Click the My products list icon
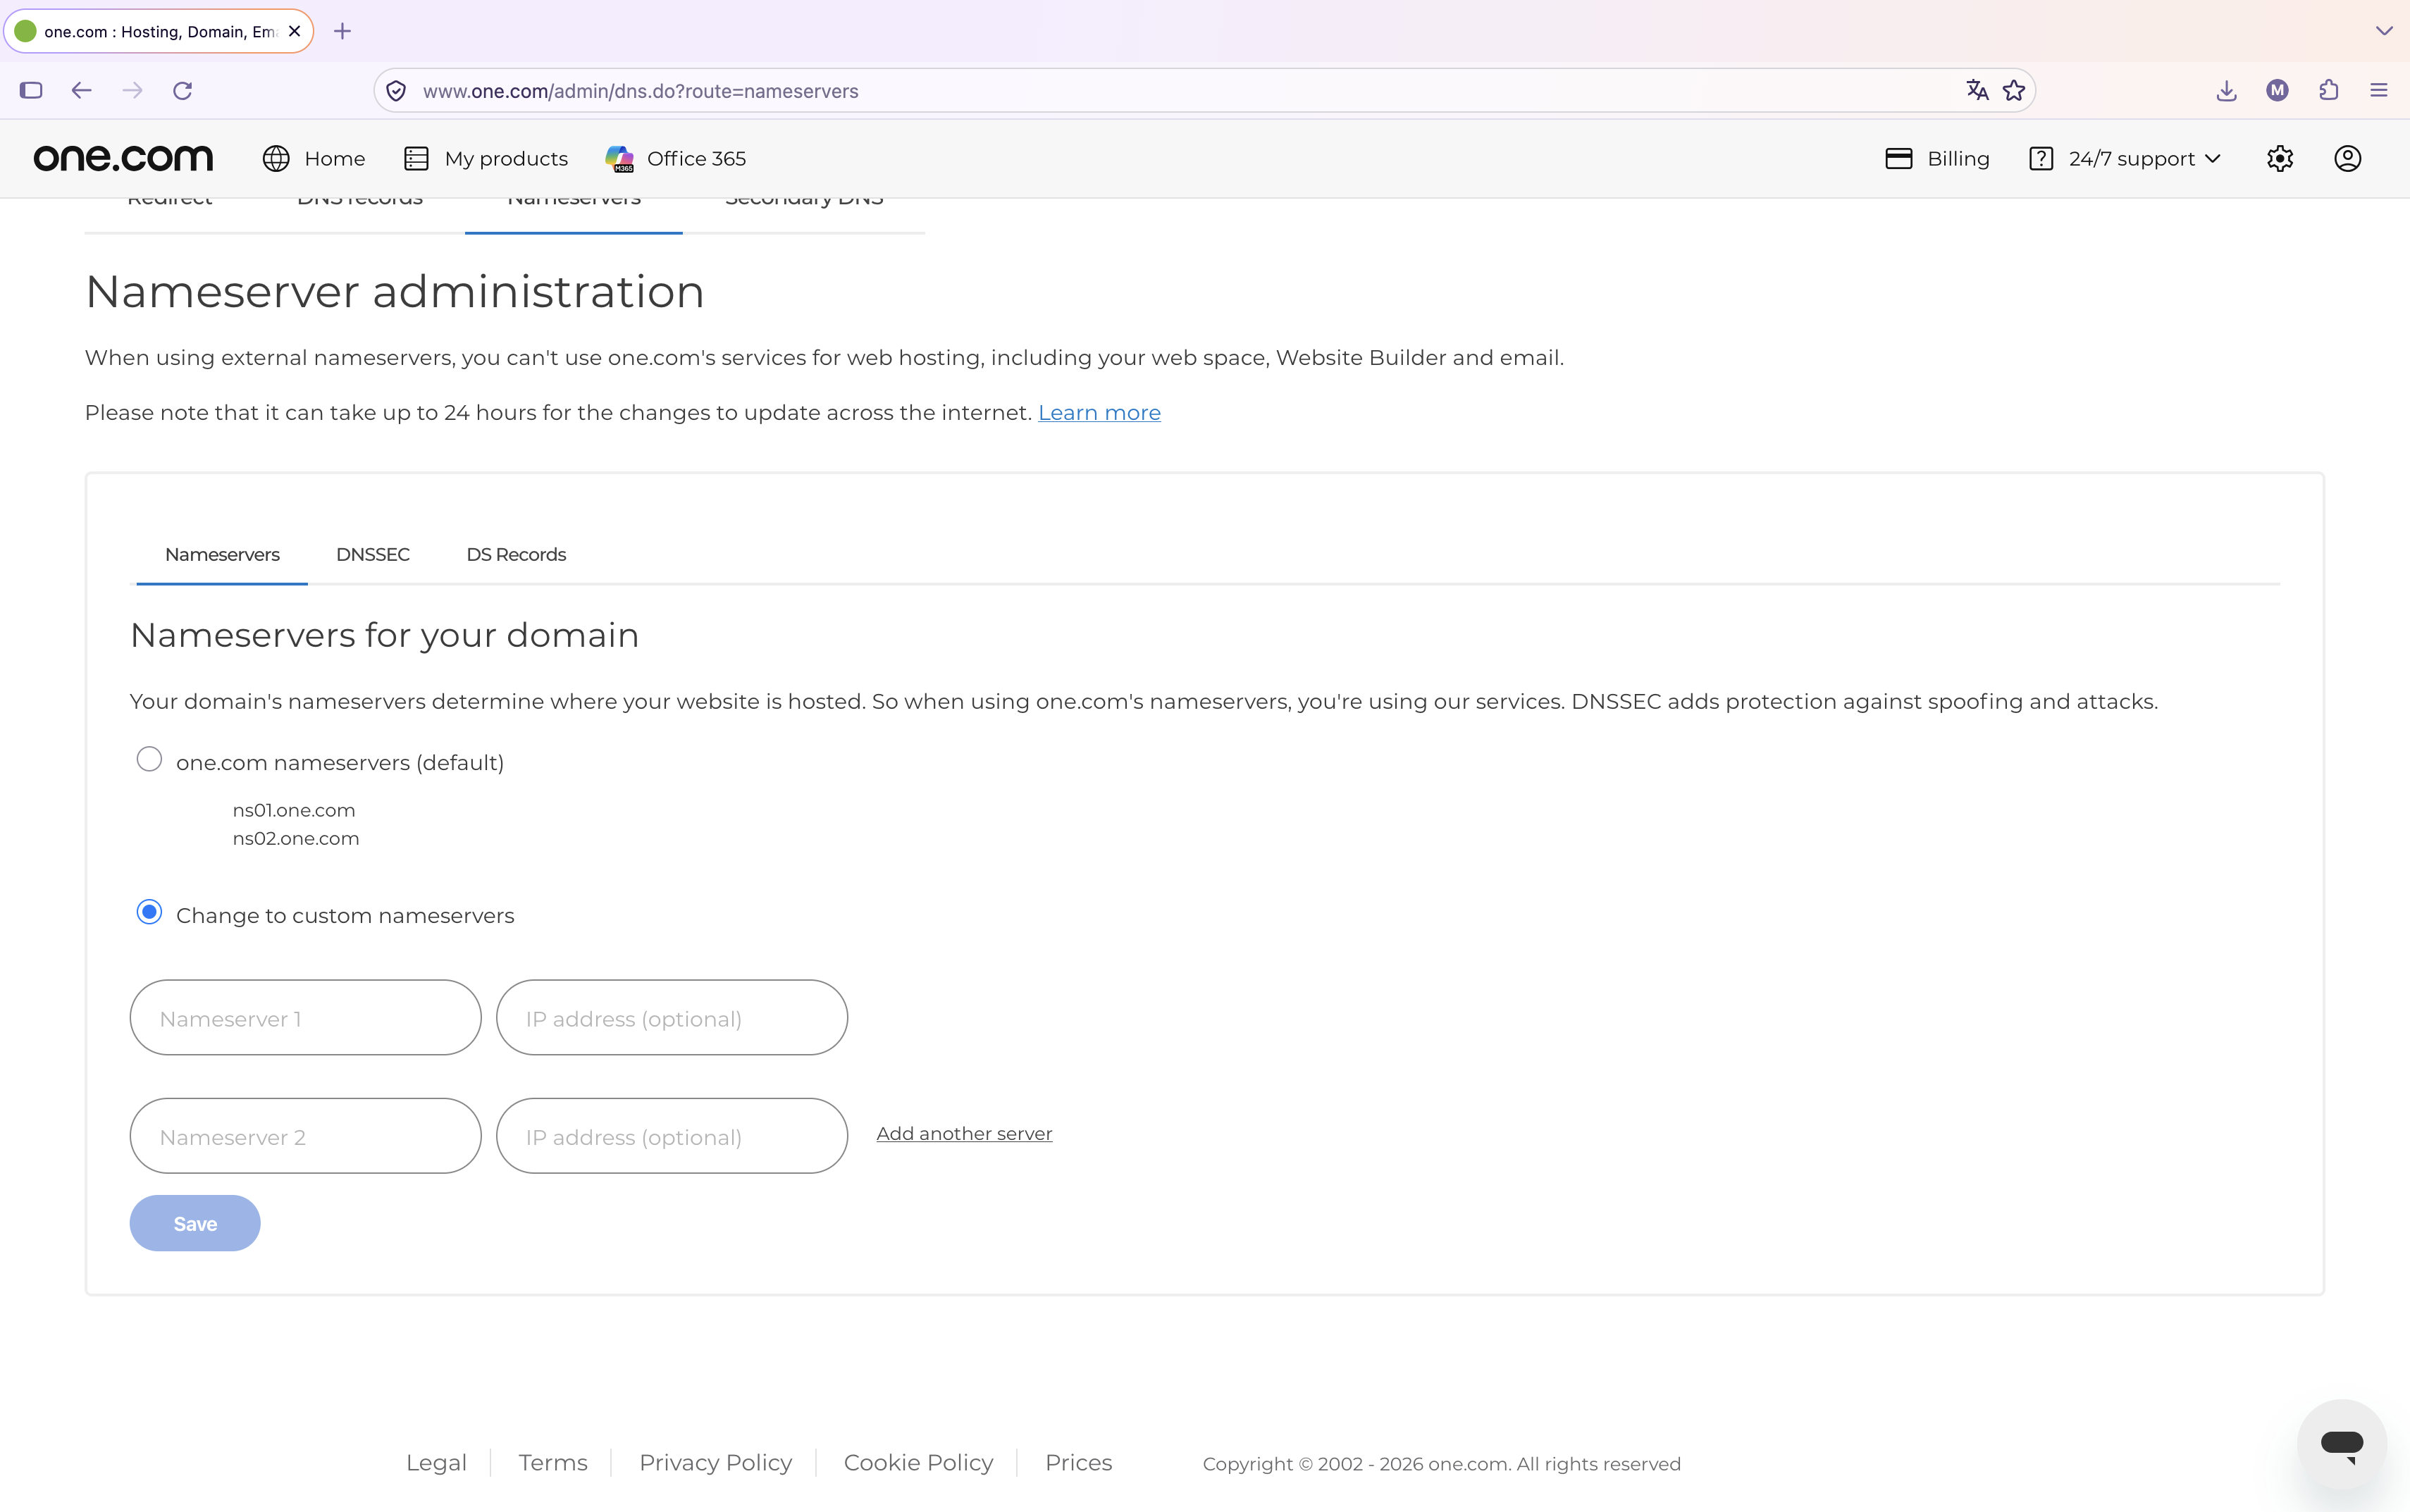2410x1512 pixels. 416,158
